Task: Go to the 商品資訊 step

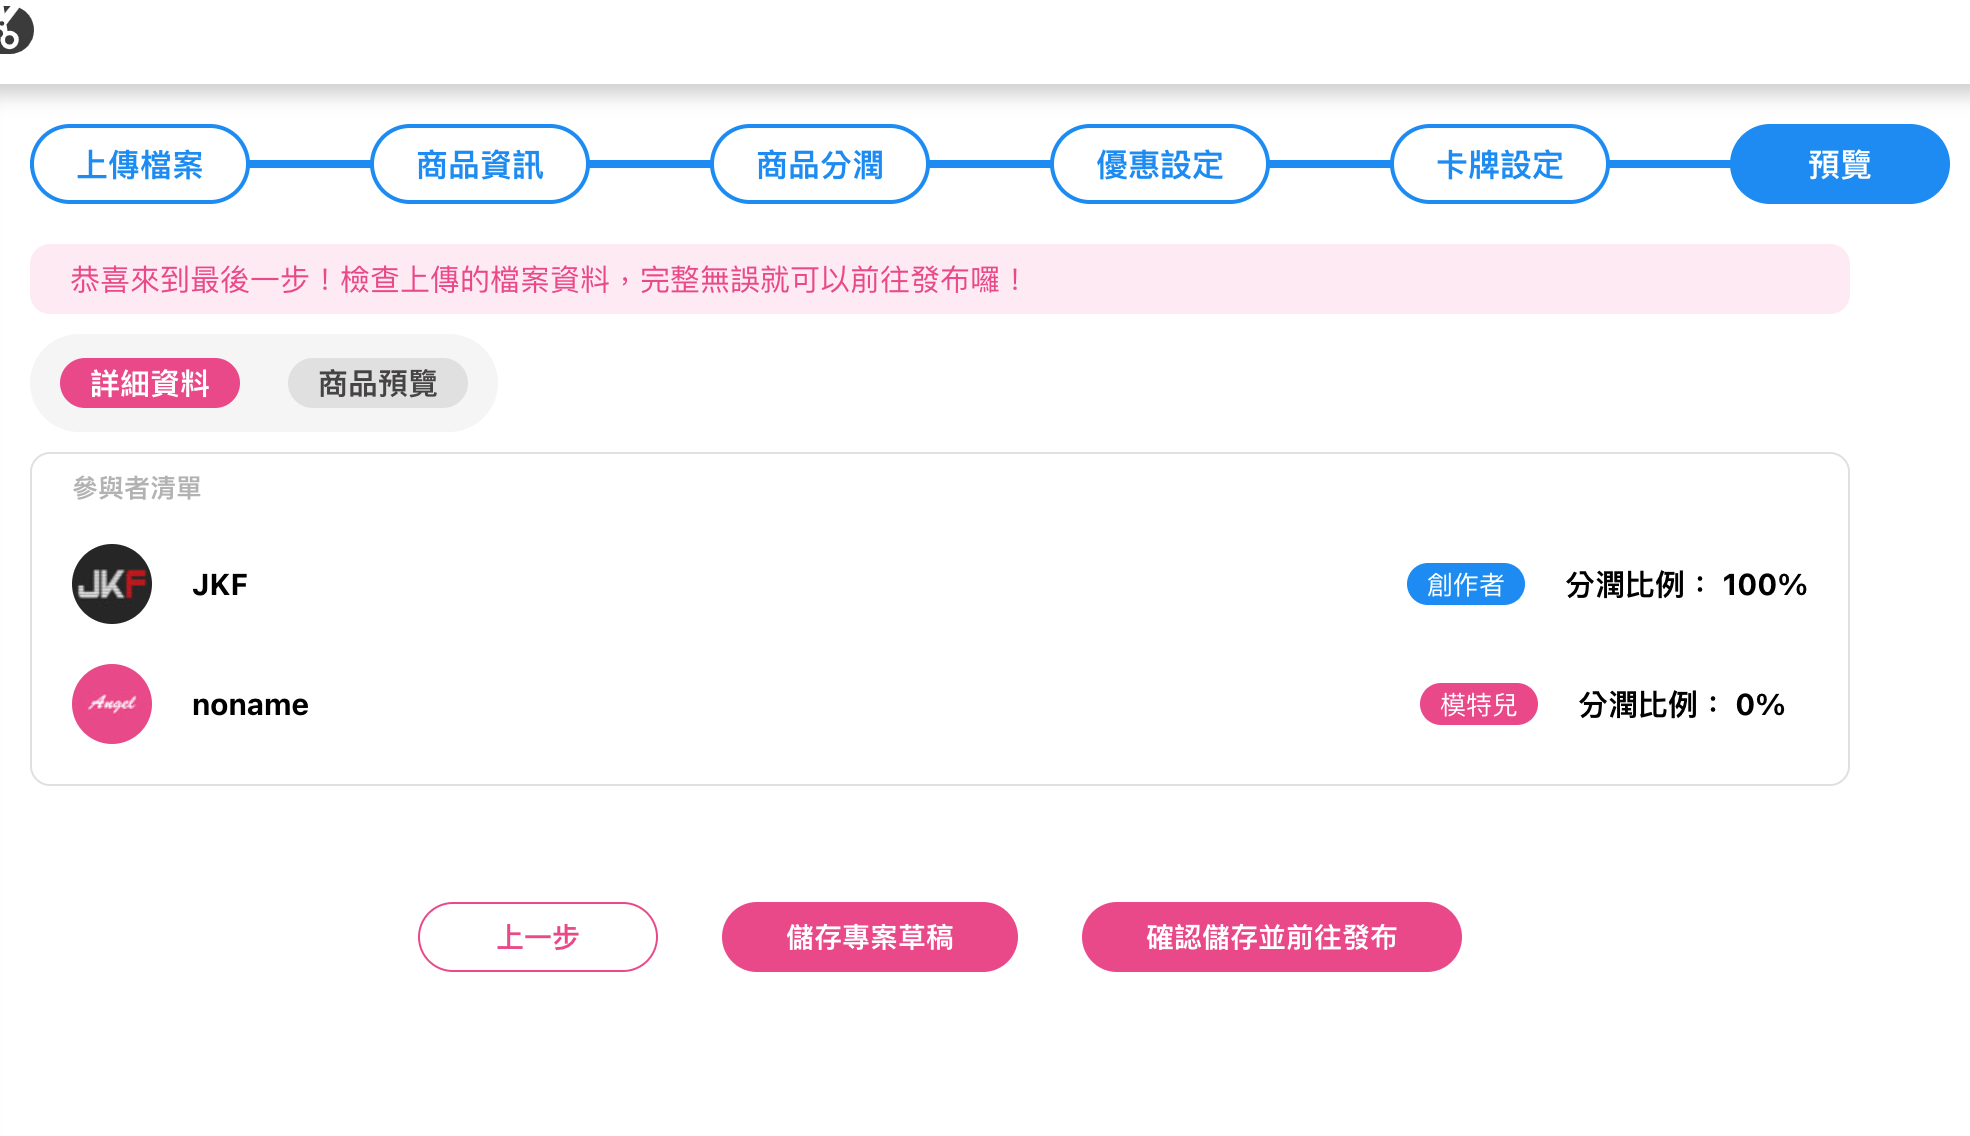Action: (x=480, y=164)
